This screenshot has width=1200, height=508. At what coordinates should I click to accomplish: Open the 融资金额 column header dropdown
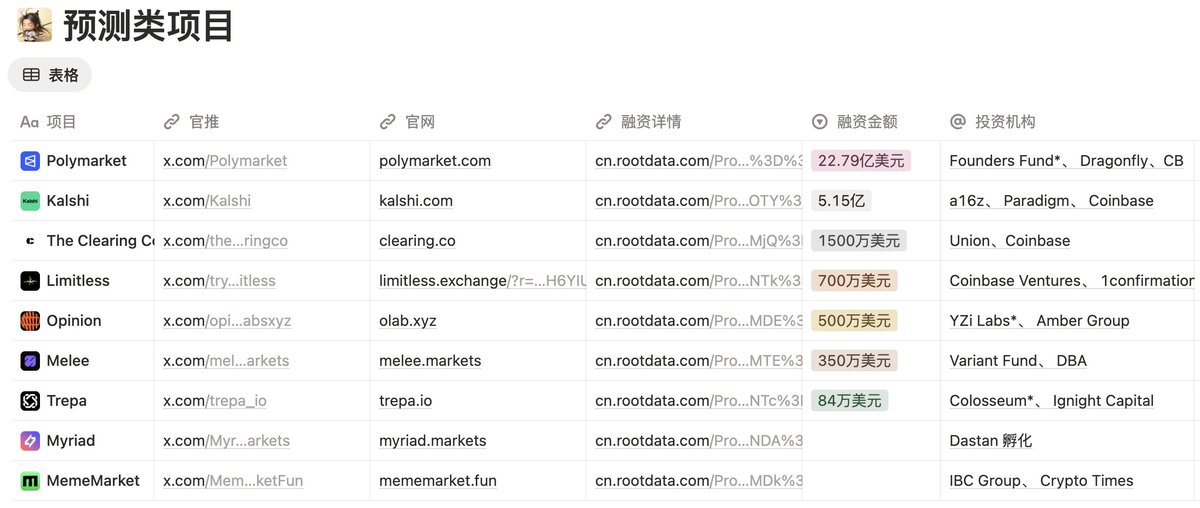tap(855, 122)
